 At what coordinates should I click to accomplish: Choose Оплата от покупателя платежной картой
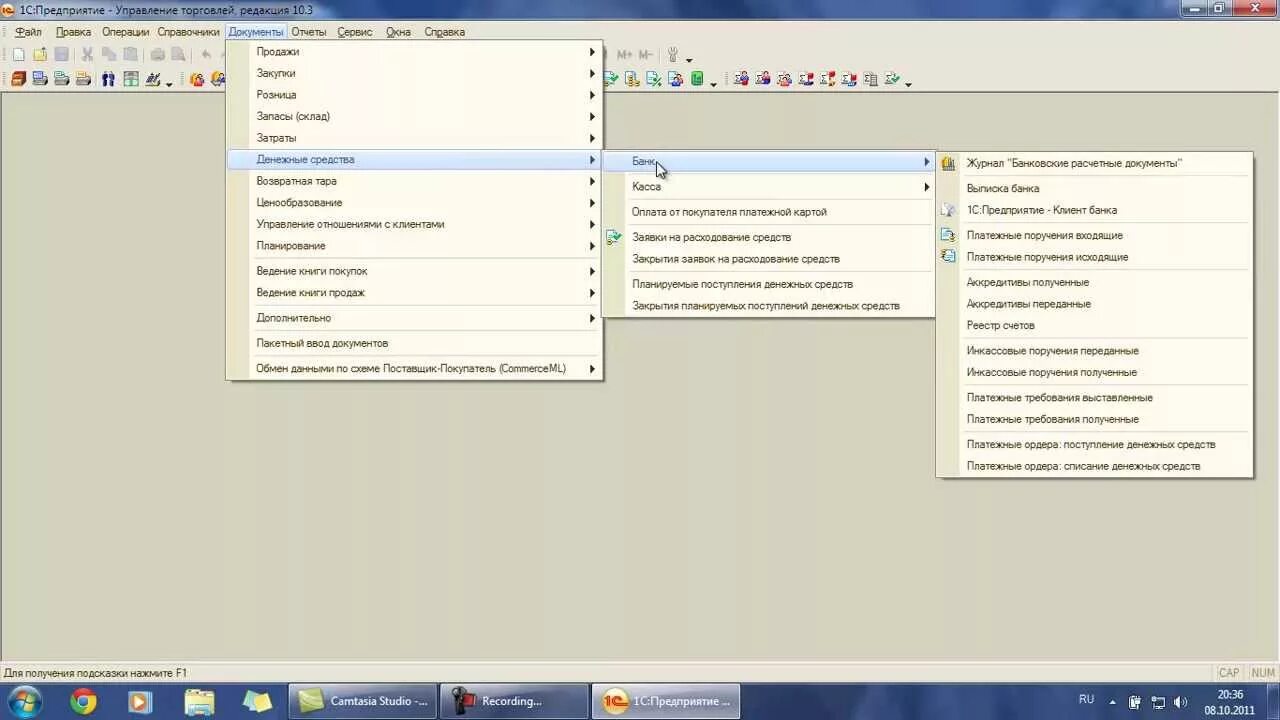click(x=768, y=212)
